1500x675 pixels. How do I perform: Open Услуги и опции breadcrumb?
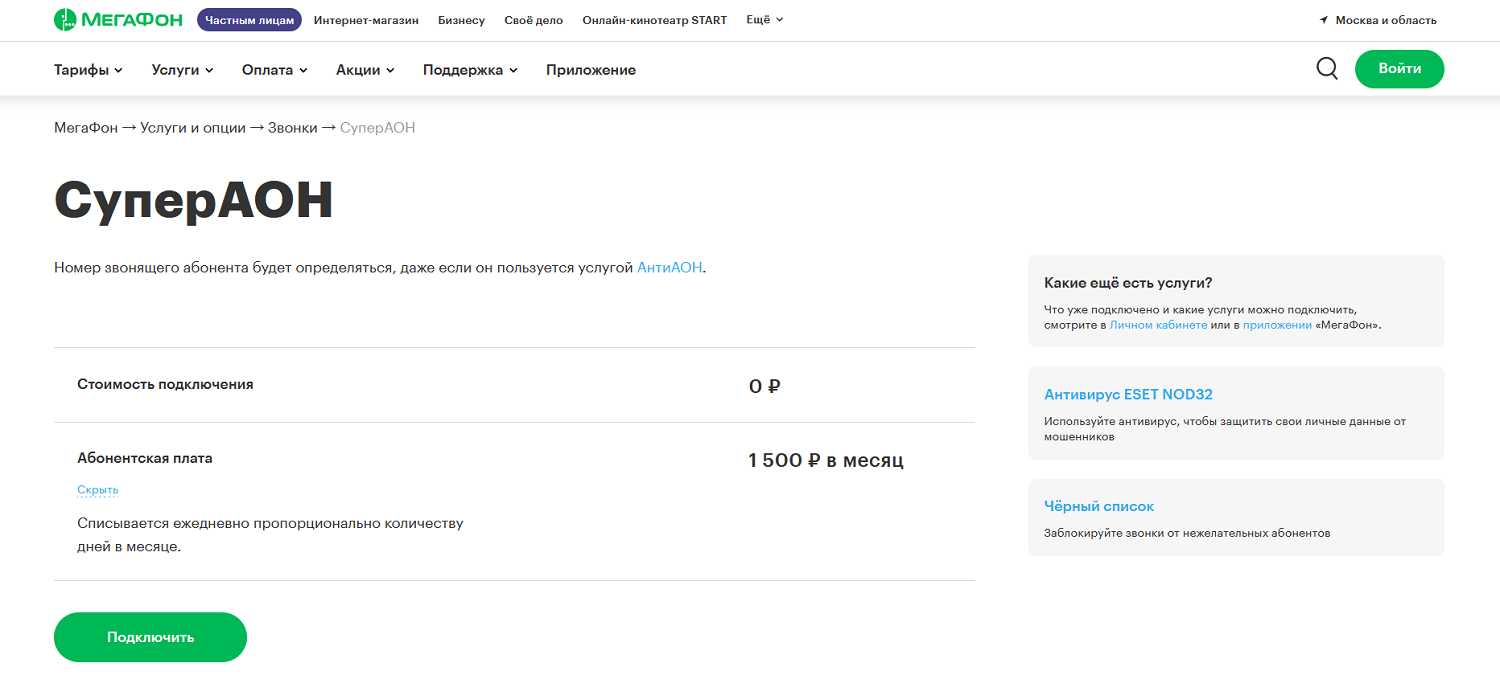(192, 128)
